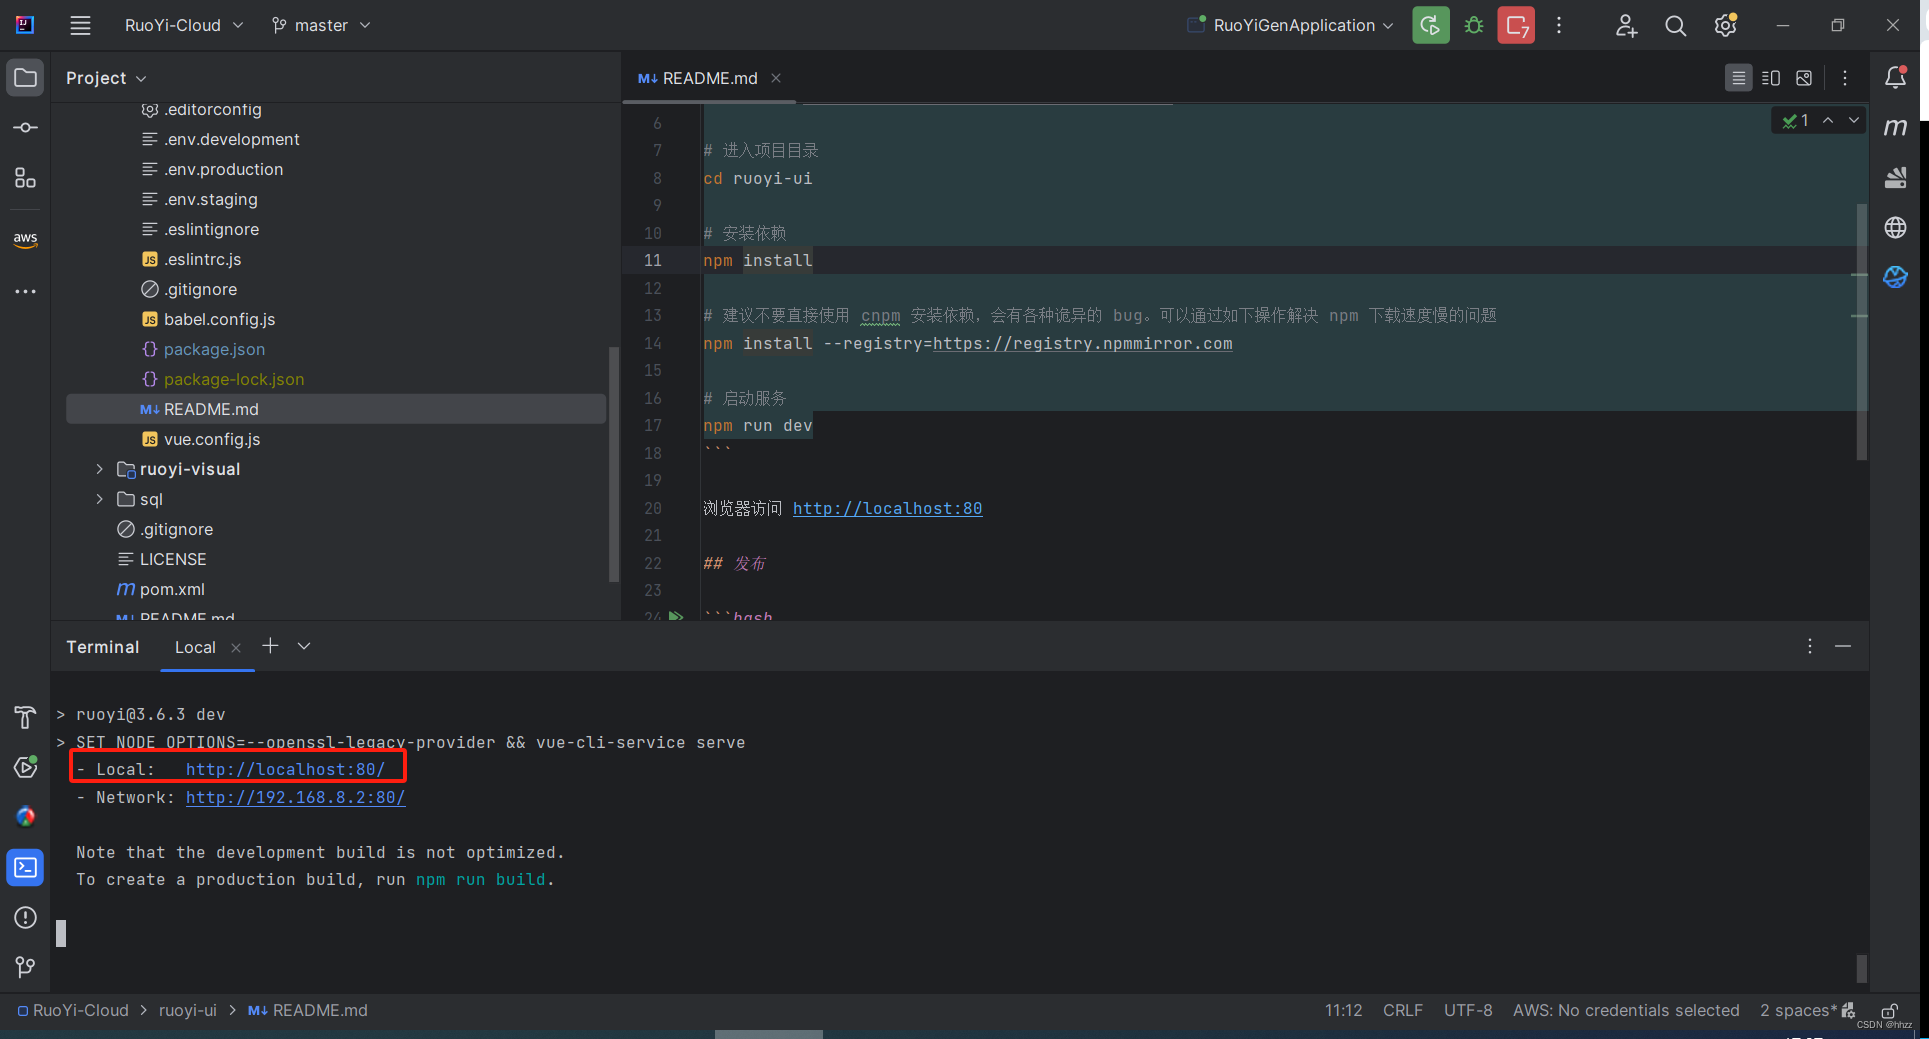1929x1039 pixels.
Task: Open http://localhost:80/ link in terminal
Action: coord(285,770)
